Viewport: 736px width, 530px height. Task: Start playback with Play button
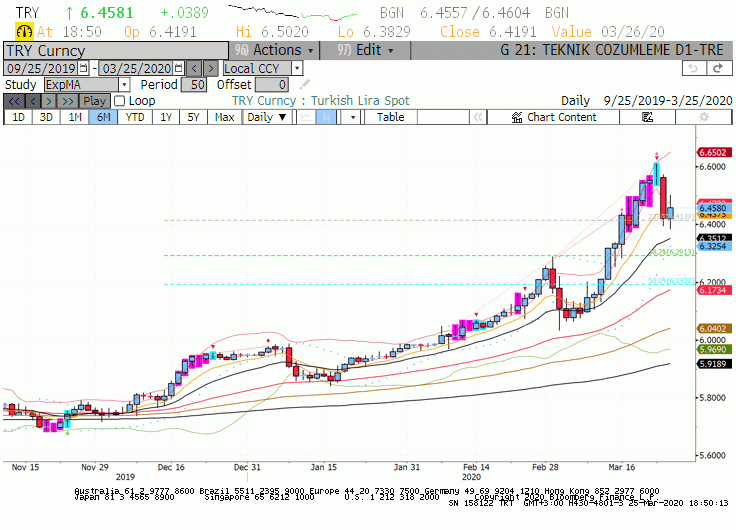pos(94,101)
